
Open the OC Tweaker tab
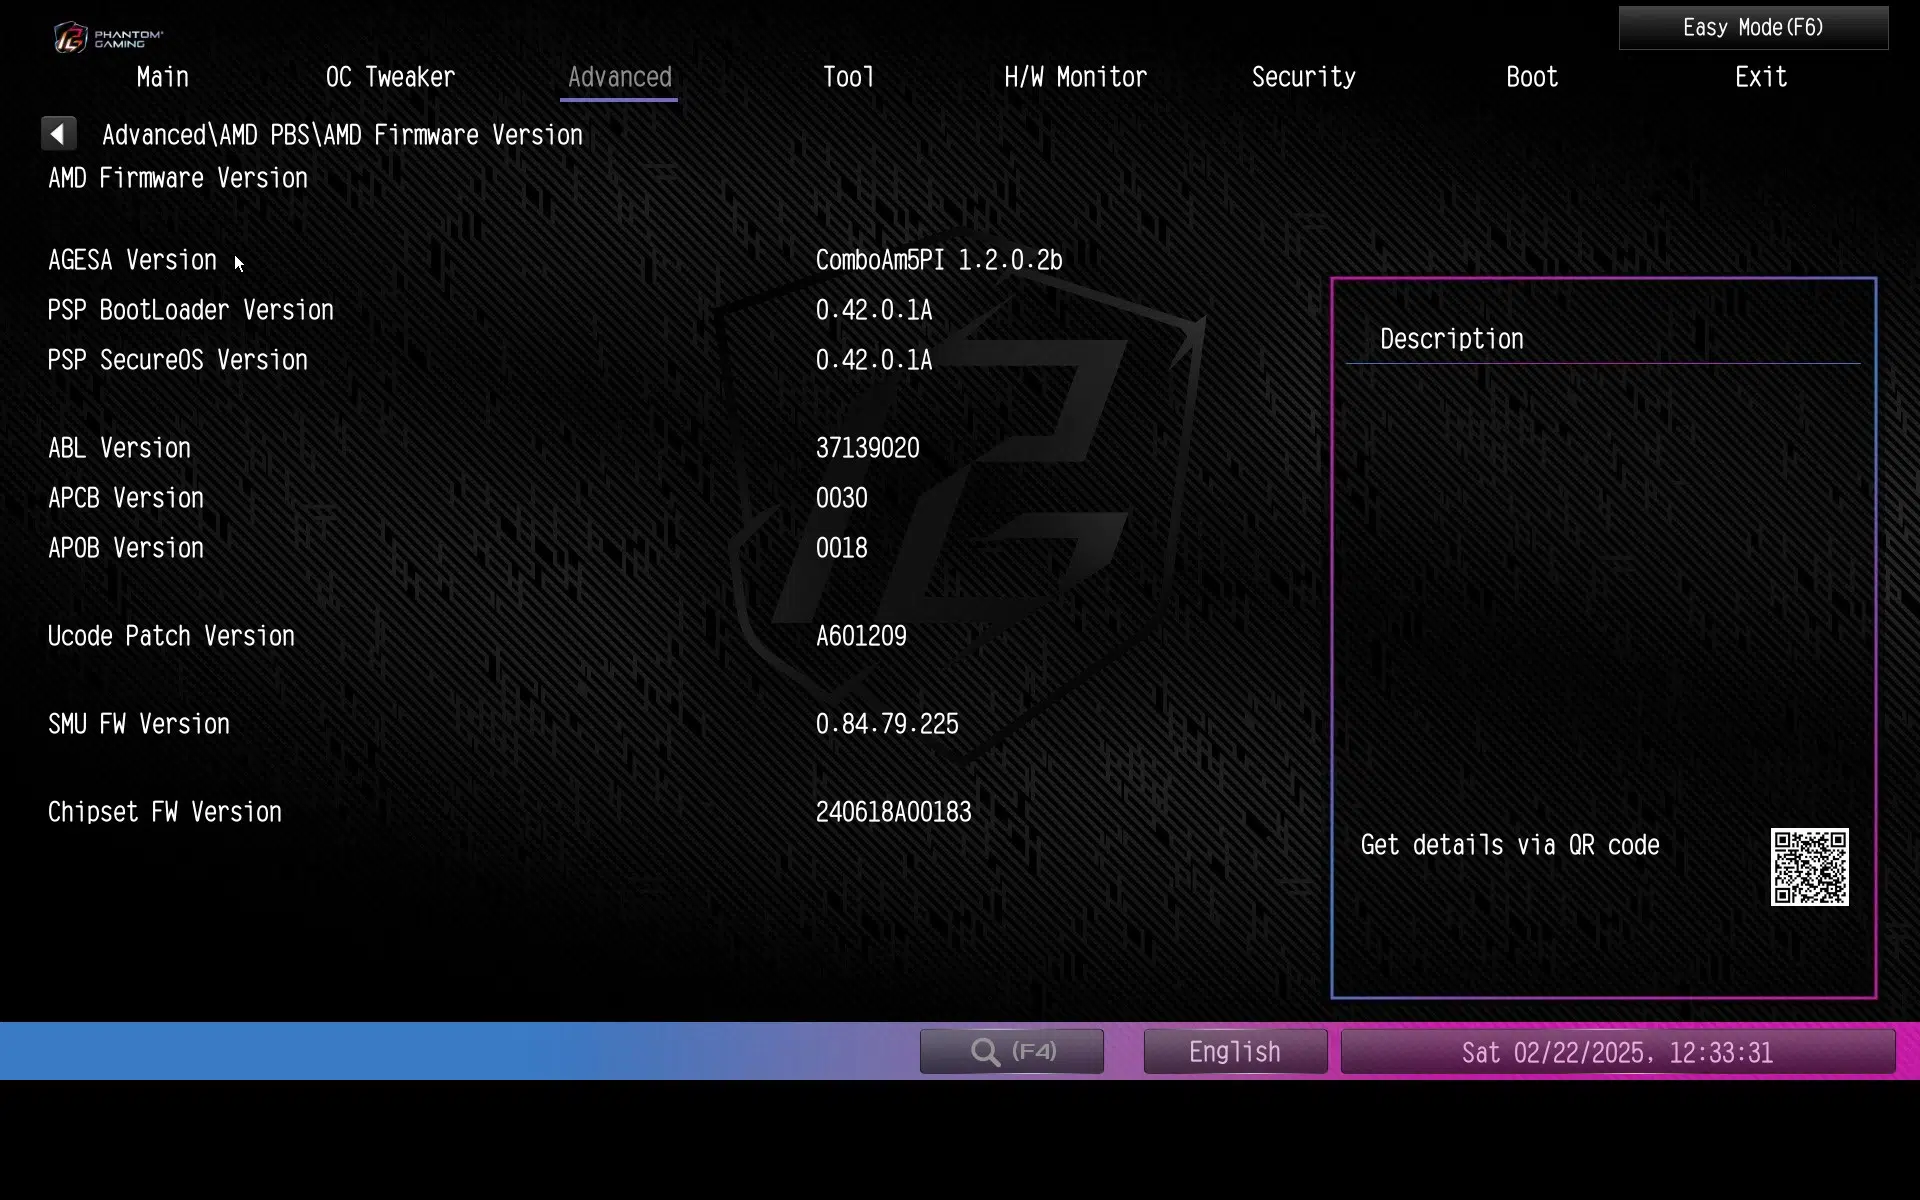[390, 77]
